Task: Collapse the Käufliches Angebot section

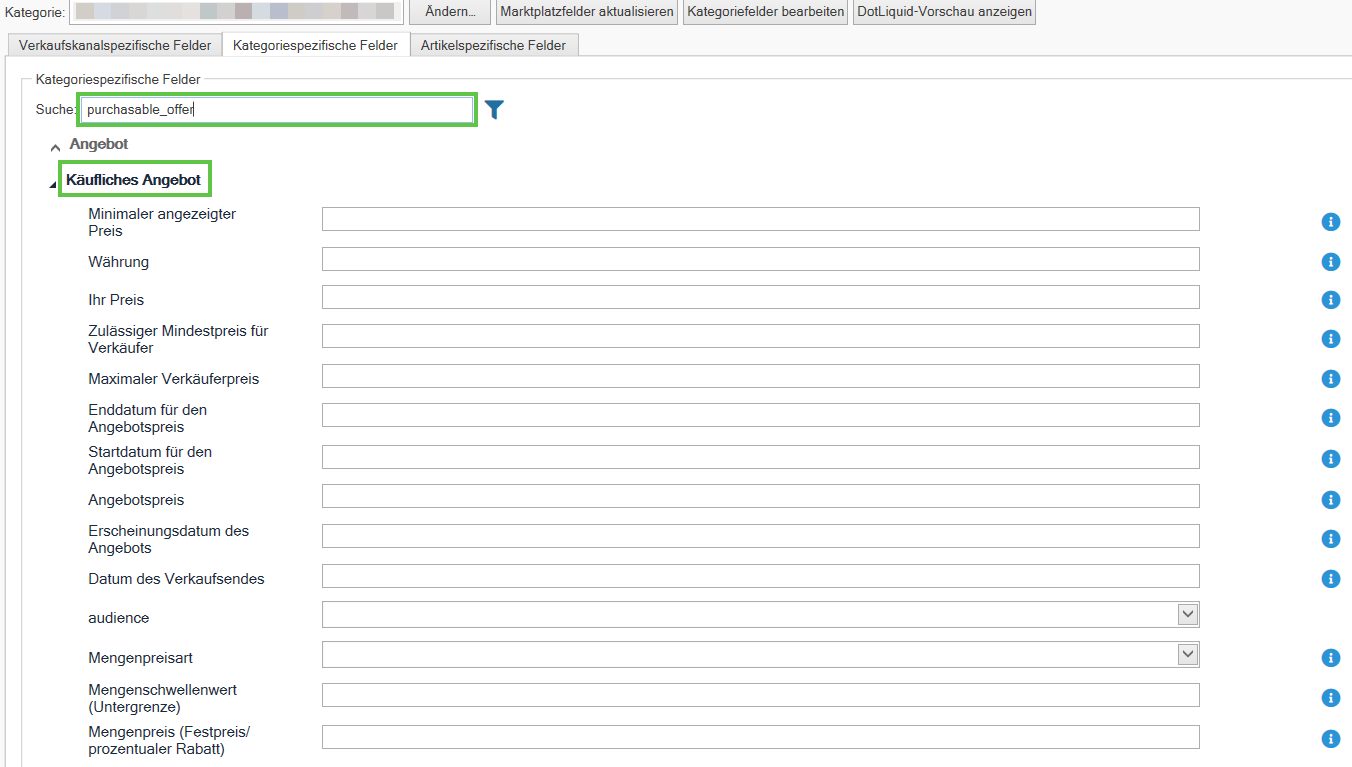Action: [x=53, y=184]
